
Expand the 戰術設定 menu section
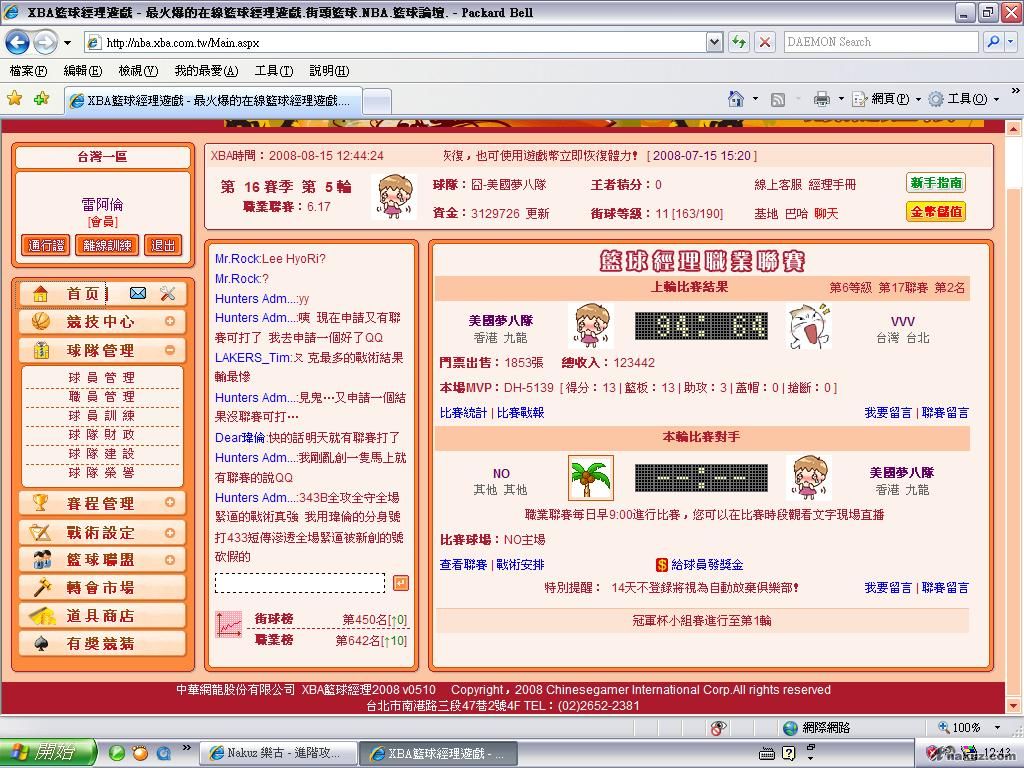coord(170,532)
